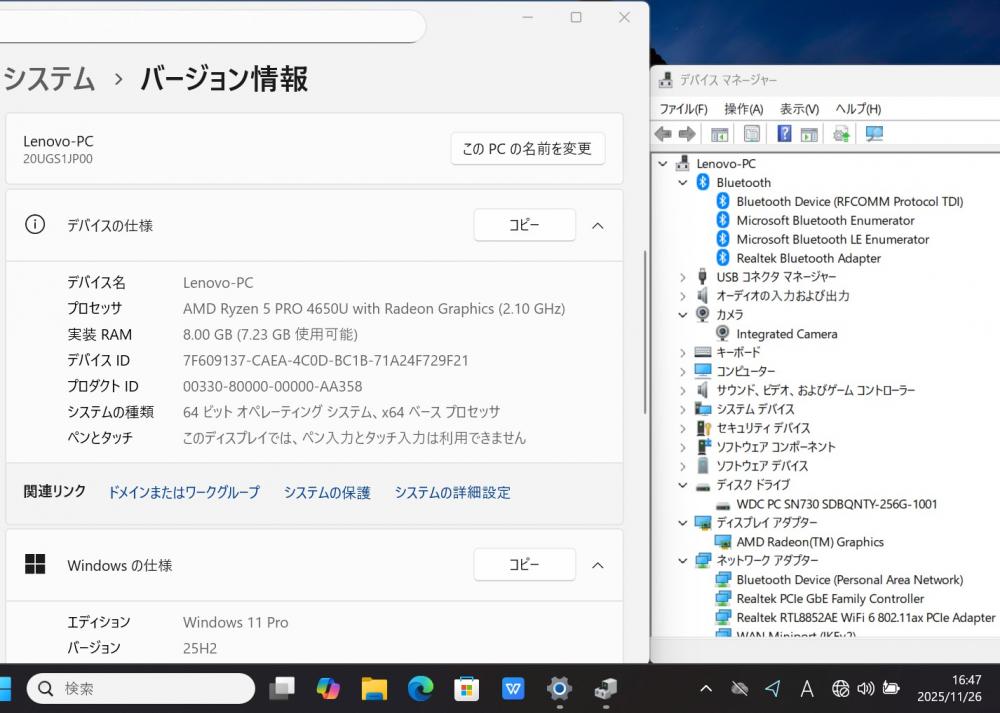Select the Integrated Camera device
The height and width of the screenshot is (713, 1000).
tap(786, 334)
